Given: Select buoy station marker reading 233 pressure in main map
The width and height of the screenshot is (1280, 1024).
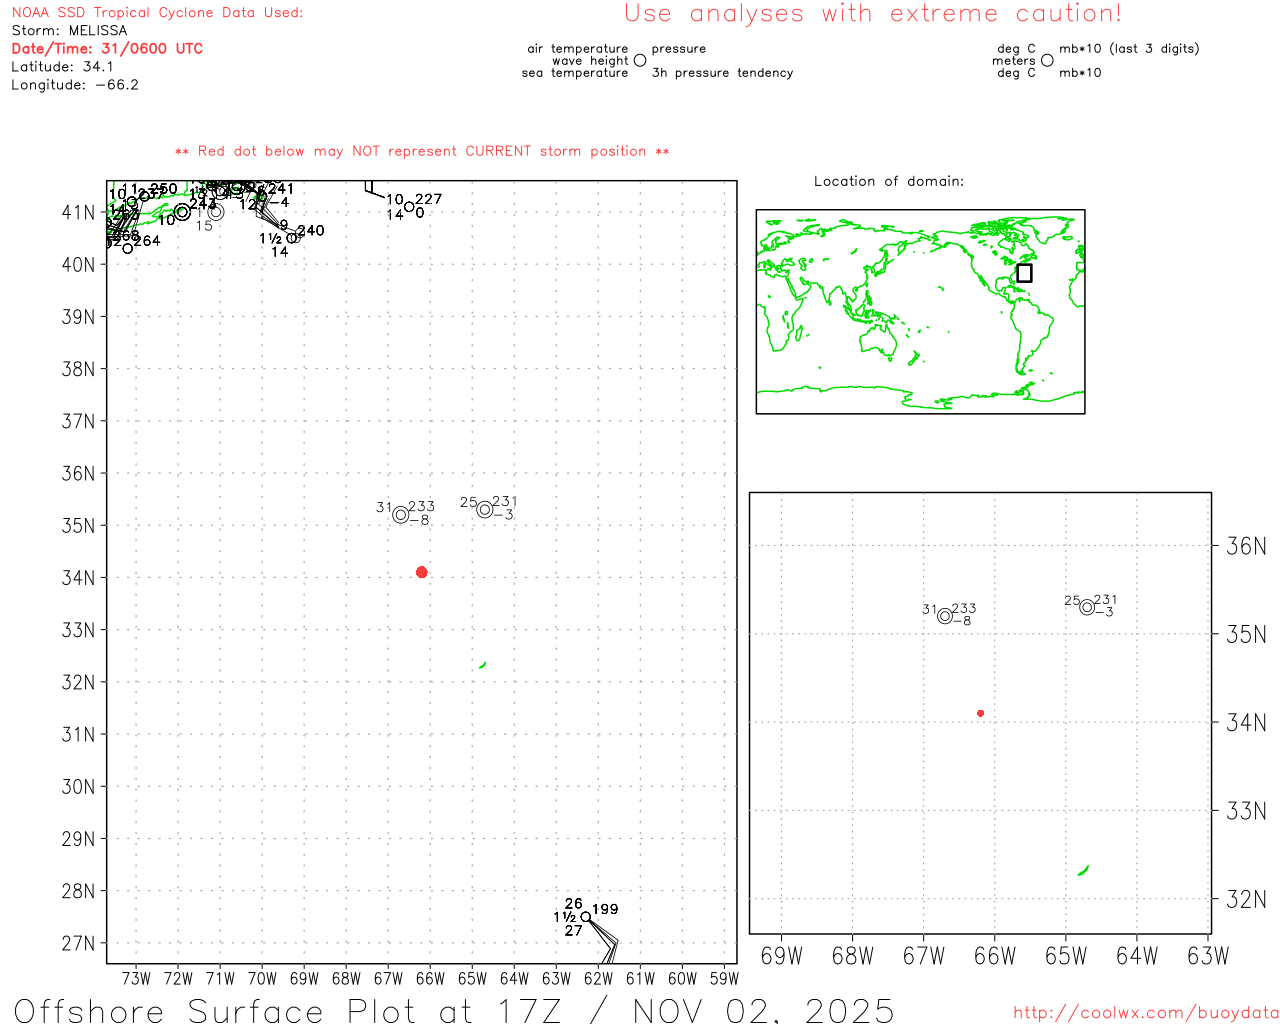Looking at the screenshot, I should pos(401,515).
